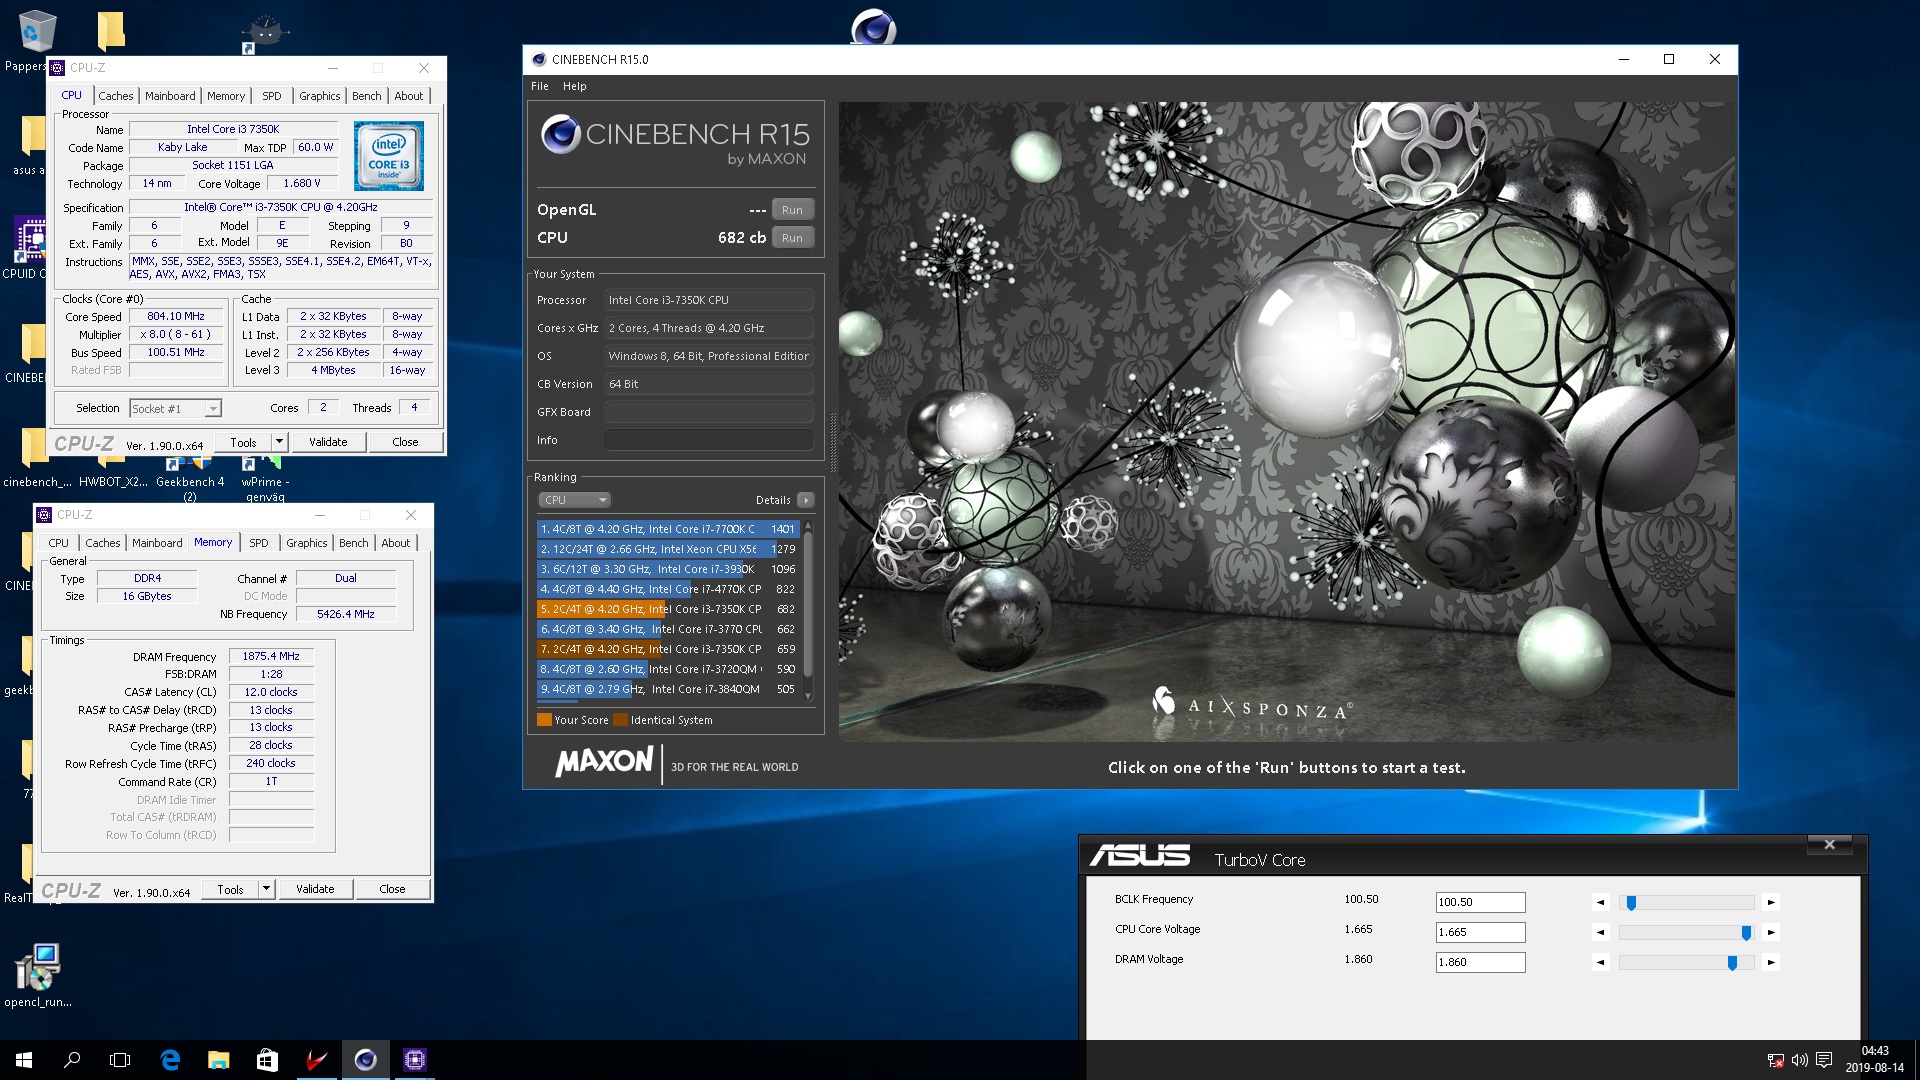Screen dimensions: 1920x1080
Task: Decrease DRAM Voltage with left arrow
Action: [1600, 962]
